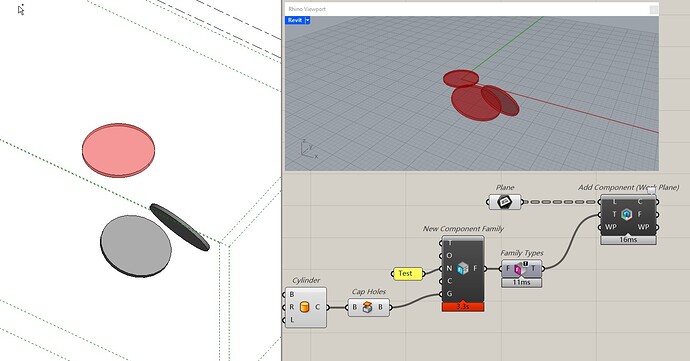This screenshot has width=690, height=361.
Task: Click the Add Component (Work Plane) name label
Action: [628, 188]
